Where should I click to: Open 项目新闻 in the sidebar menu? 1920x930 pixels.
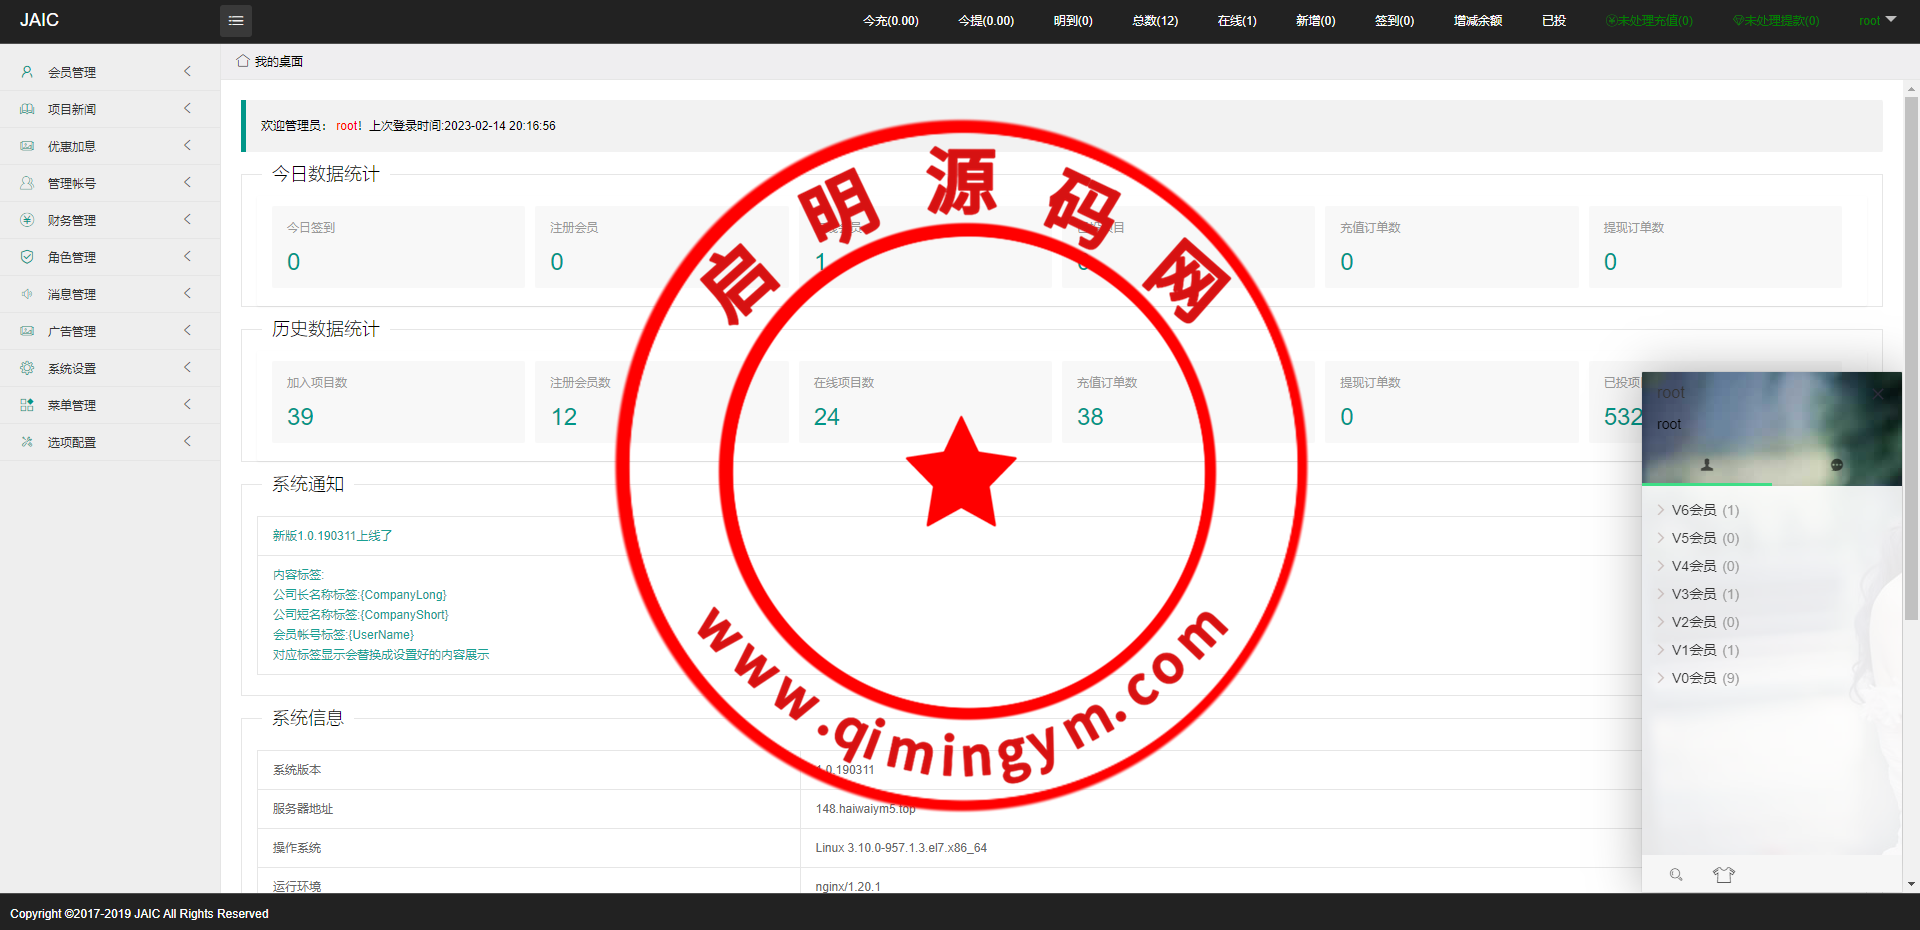[72, 109]
